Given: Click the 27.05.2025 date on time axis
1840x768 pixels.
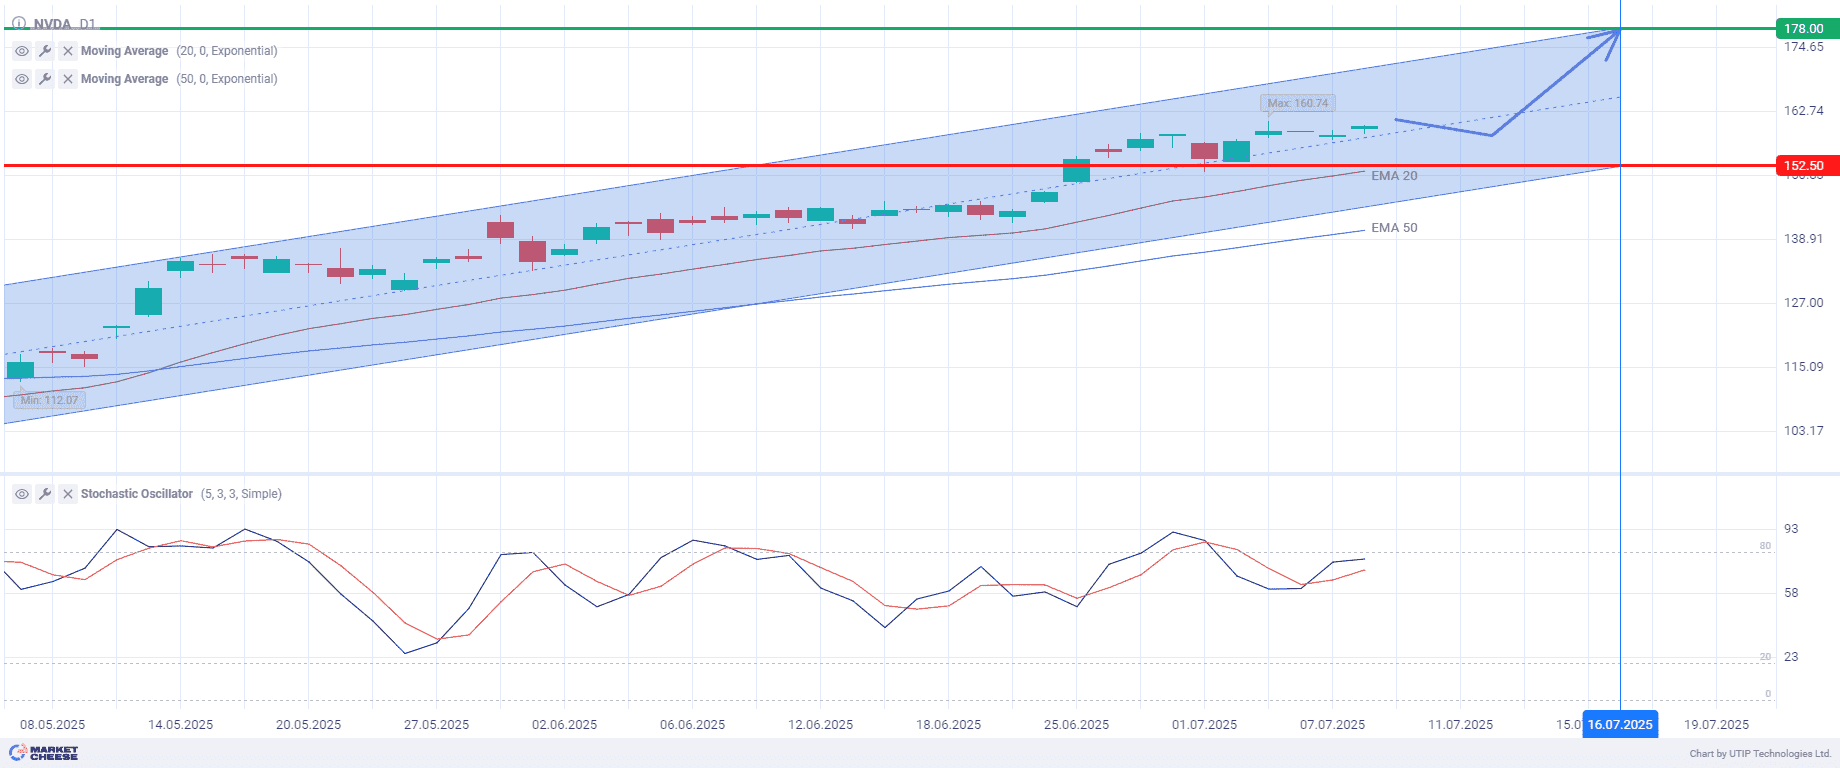Looking at the screenshot, I should (x=436, y=725).
